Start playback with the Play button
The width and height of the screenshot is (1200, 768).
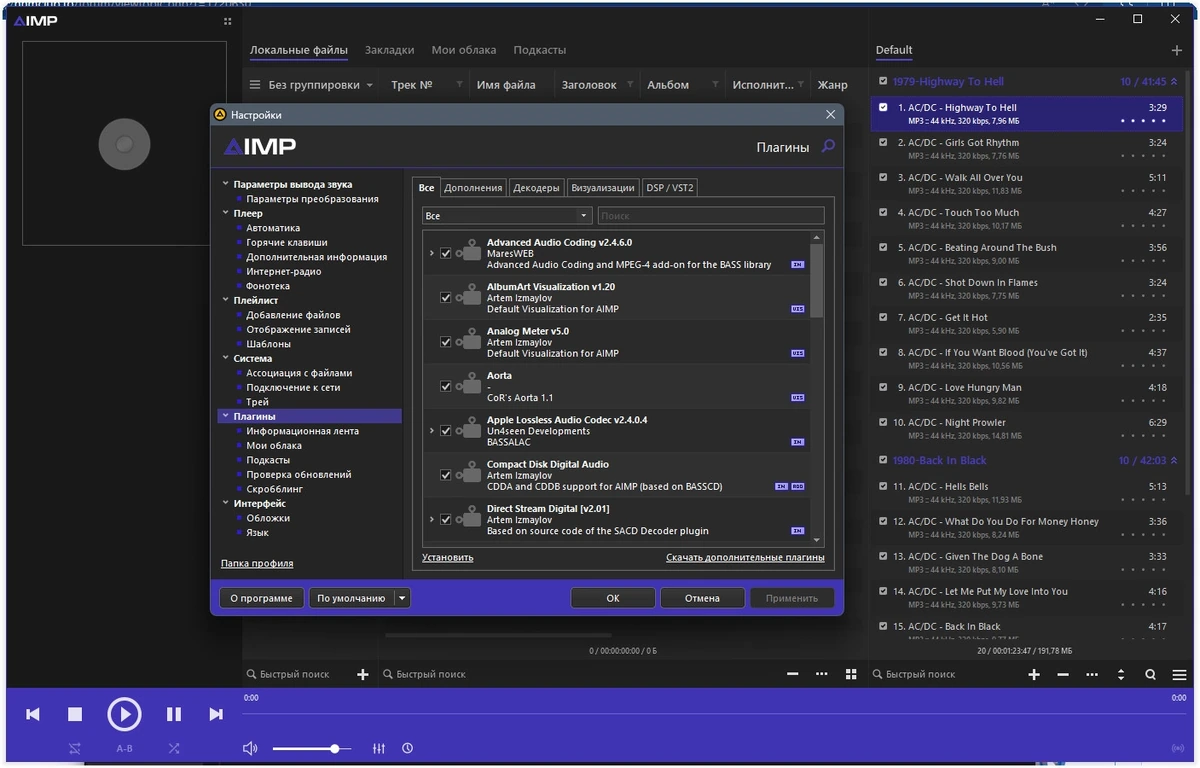pos(124,714)
